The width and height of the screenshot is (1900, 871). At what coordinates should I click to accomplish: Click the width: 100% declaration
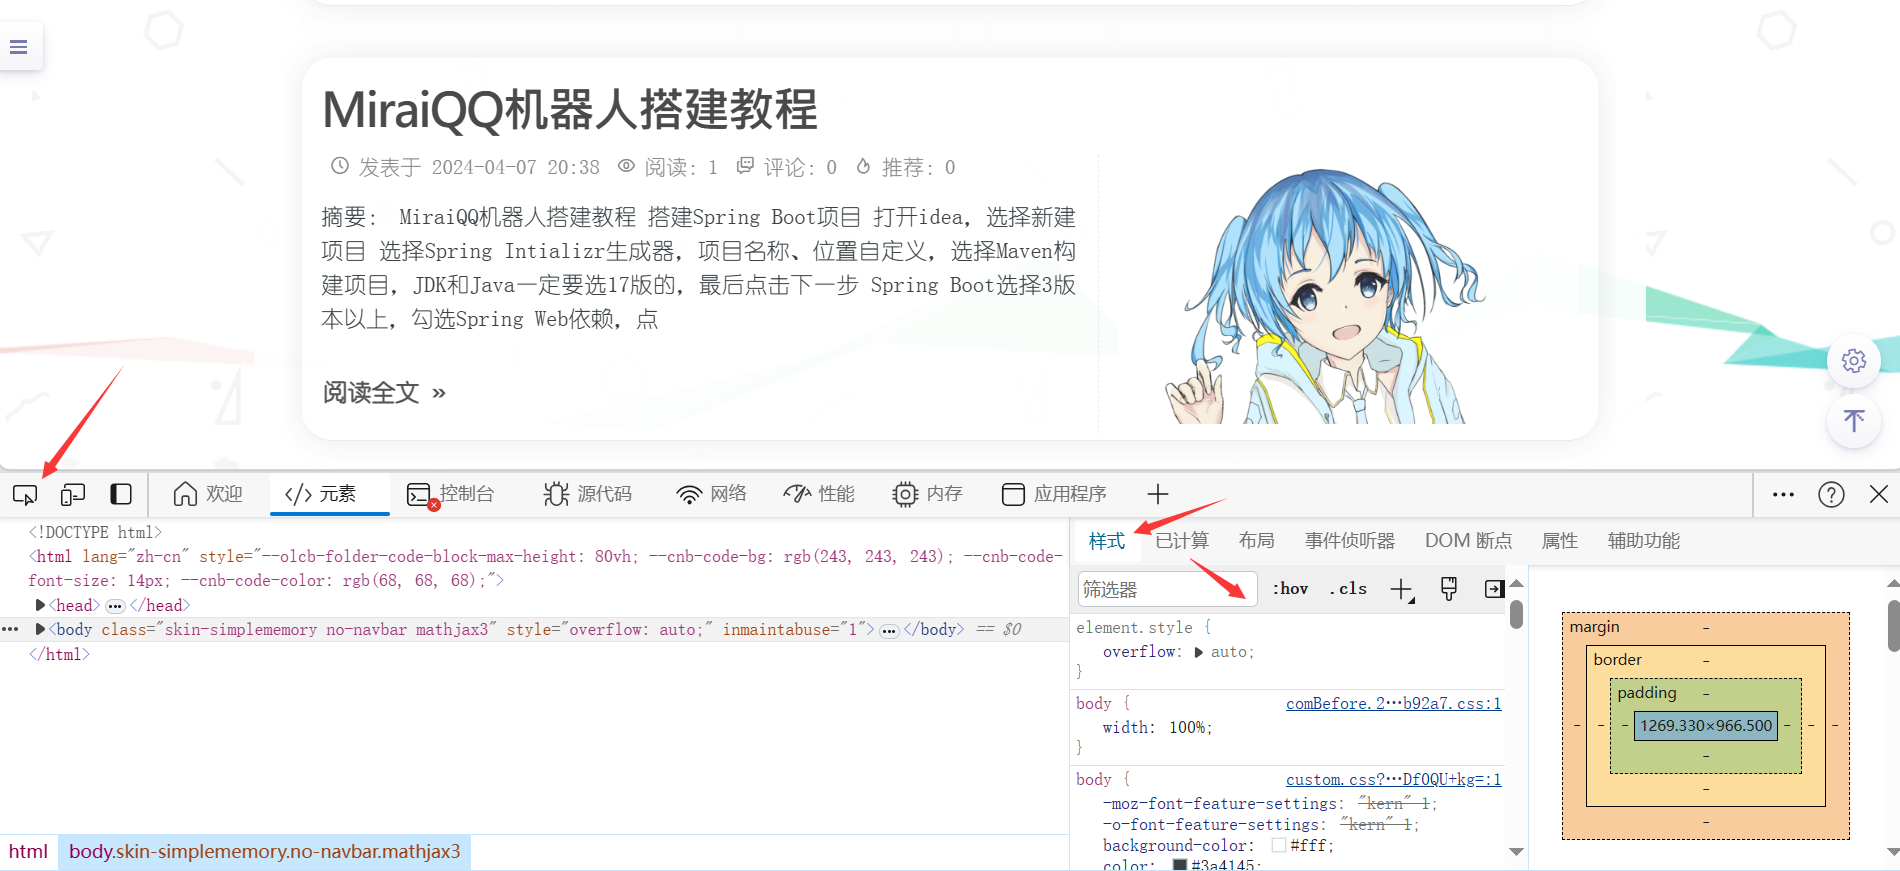(x=1157, y=728)
